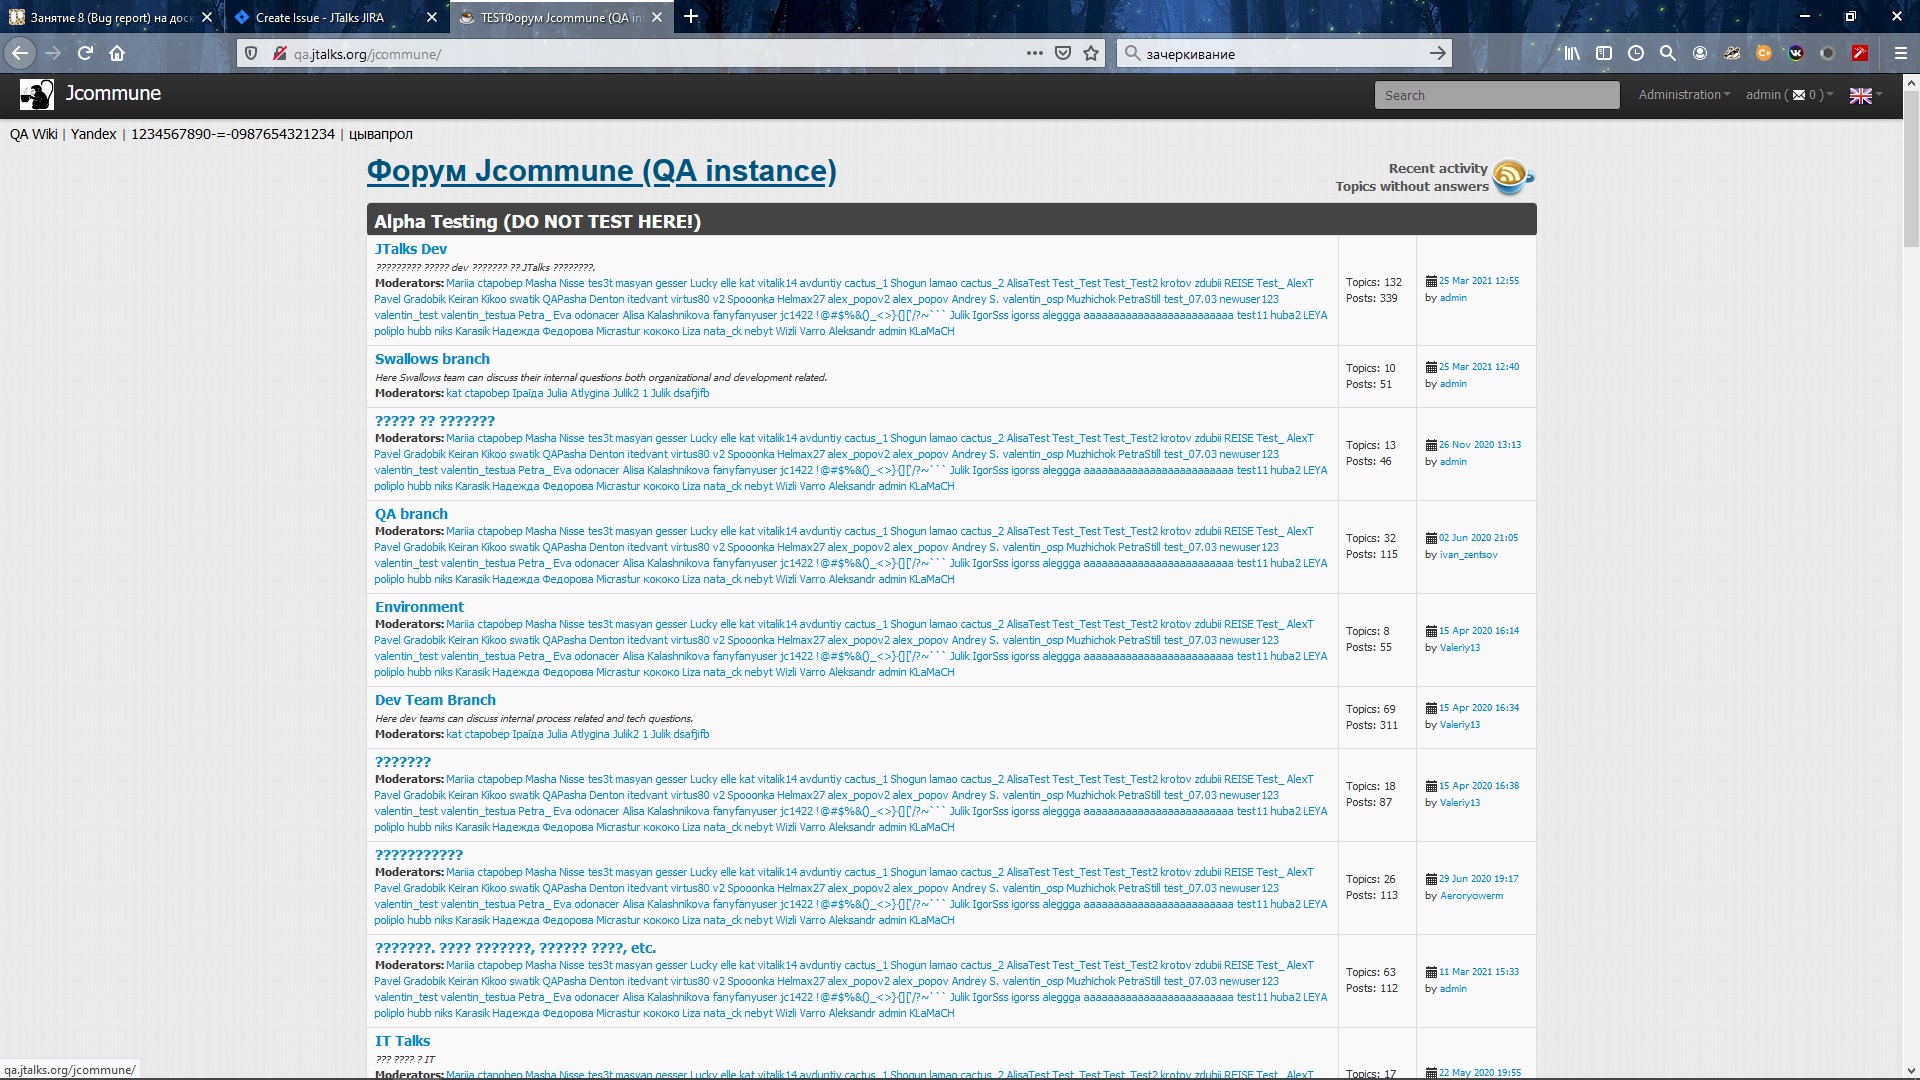Open browsing history clock icon
The image size is (1920, 1080).
click(x=1636, y=53)
